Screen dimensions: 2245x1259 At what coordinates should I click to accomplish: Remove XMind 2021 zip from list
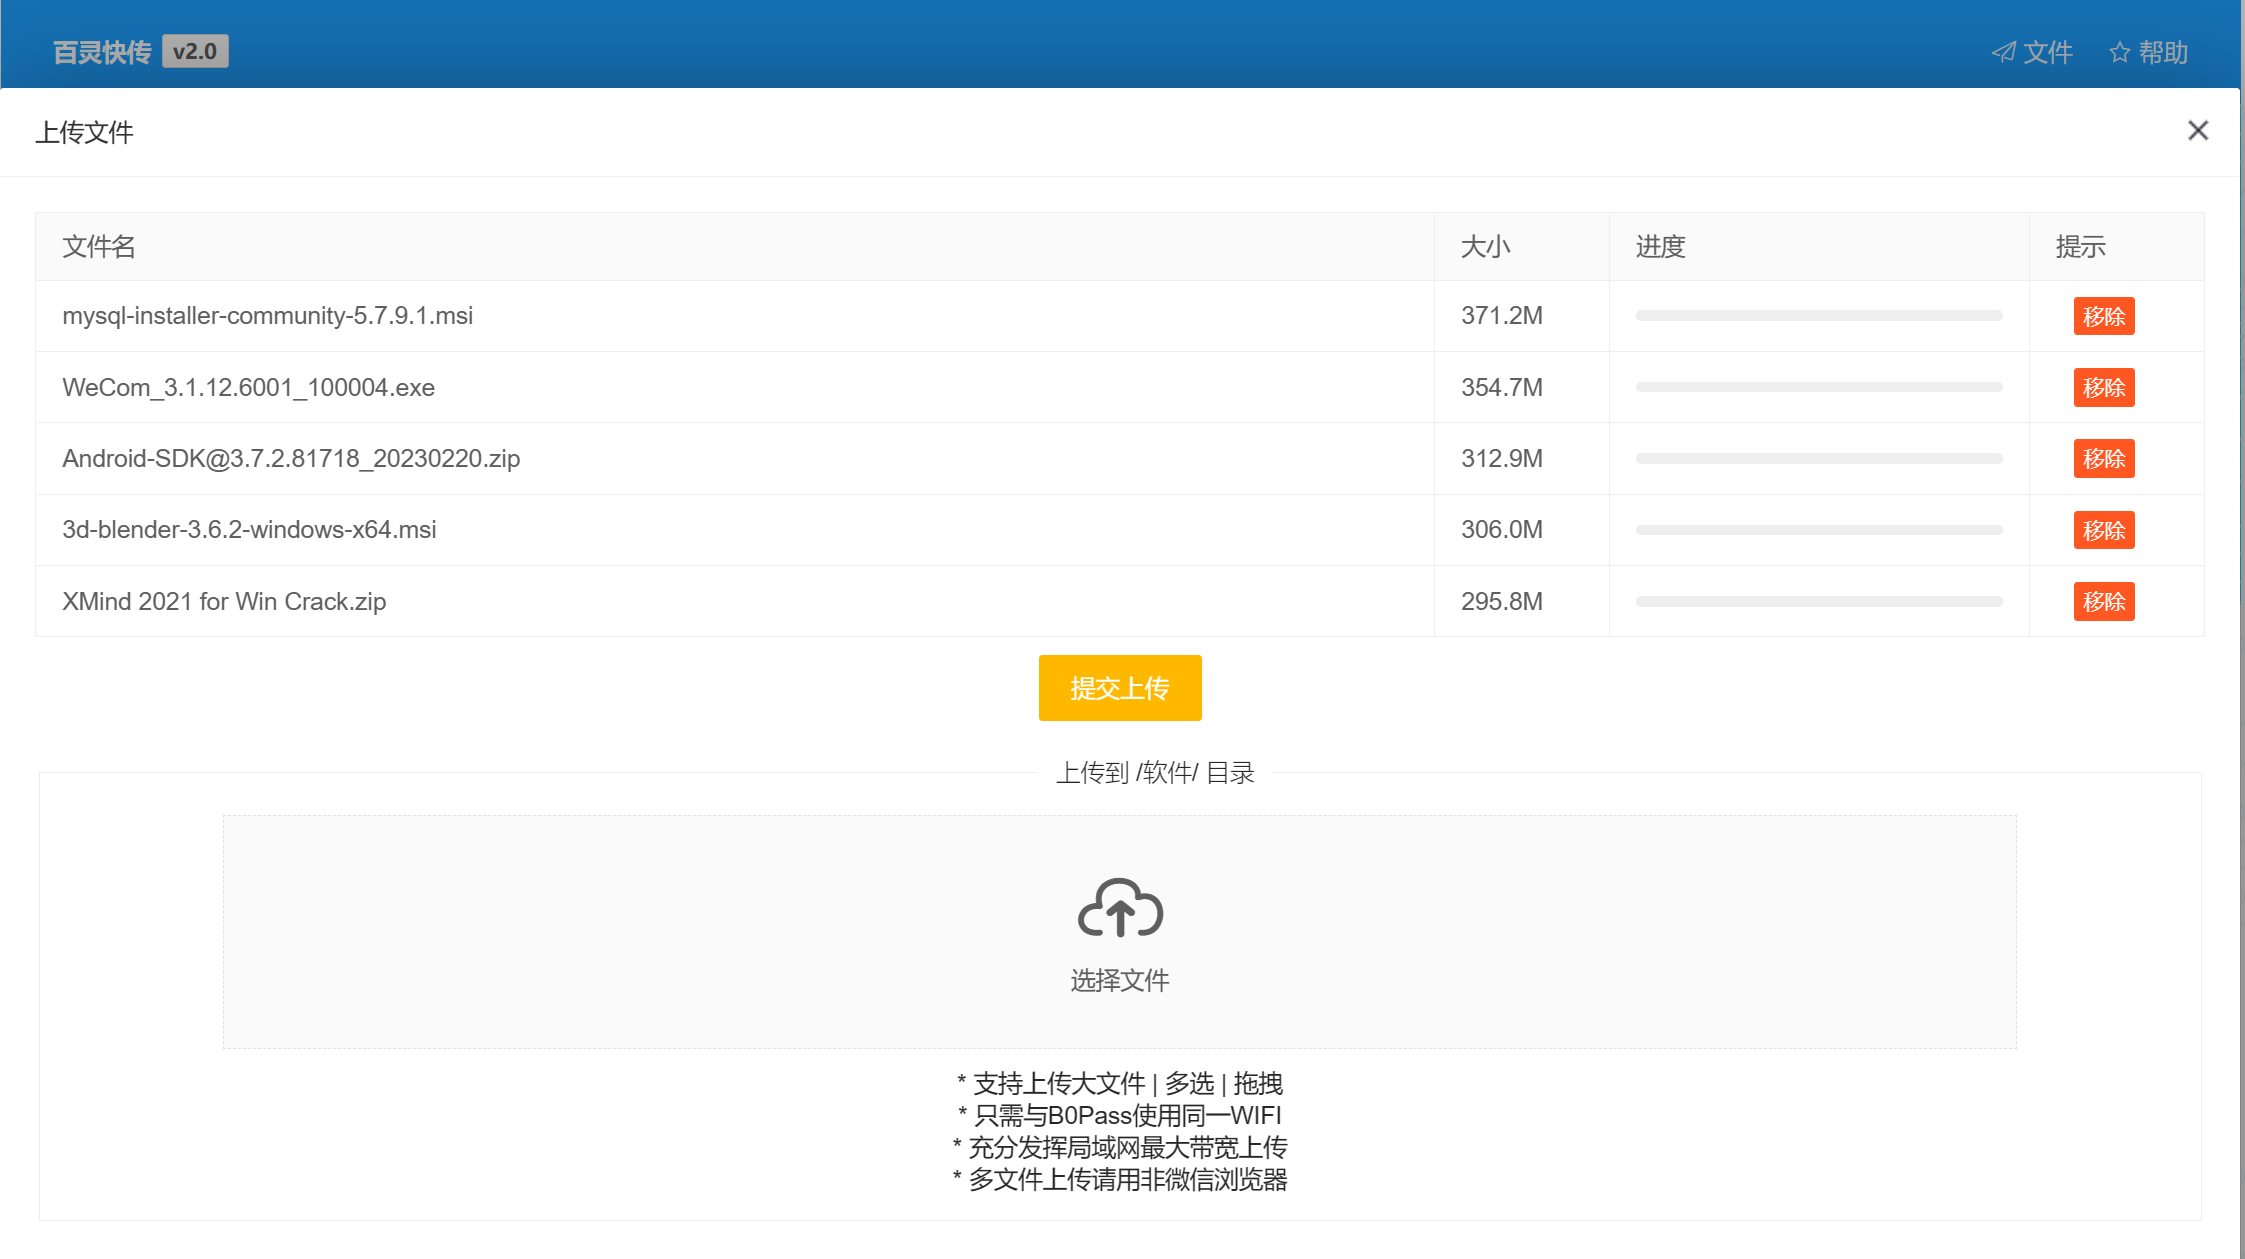(x=2103, y=602)
